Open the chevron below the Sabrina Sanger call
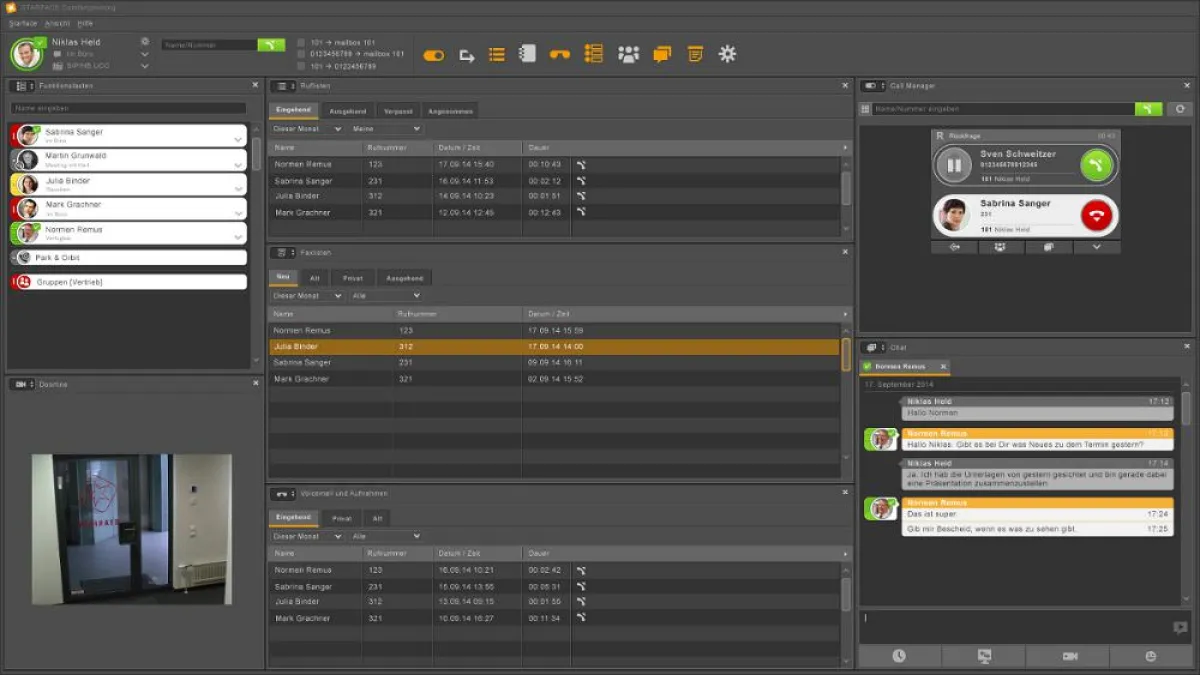The image size is (1200, 675). pos(1098,247)
